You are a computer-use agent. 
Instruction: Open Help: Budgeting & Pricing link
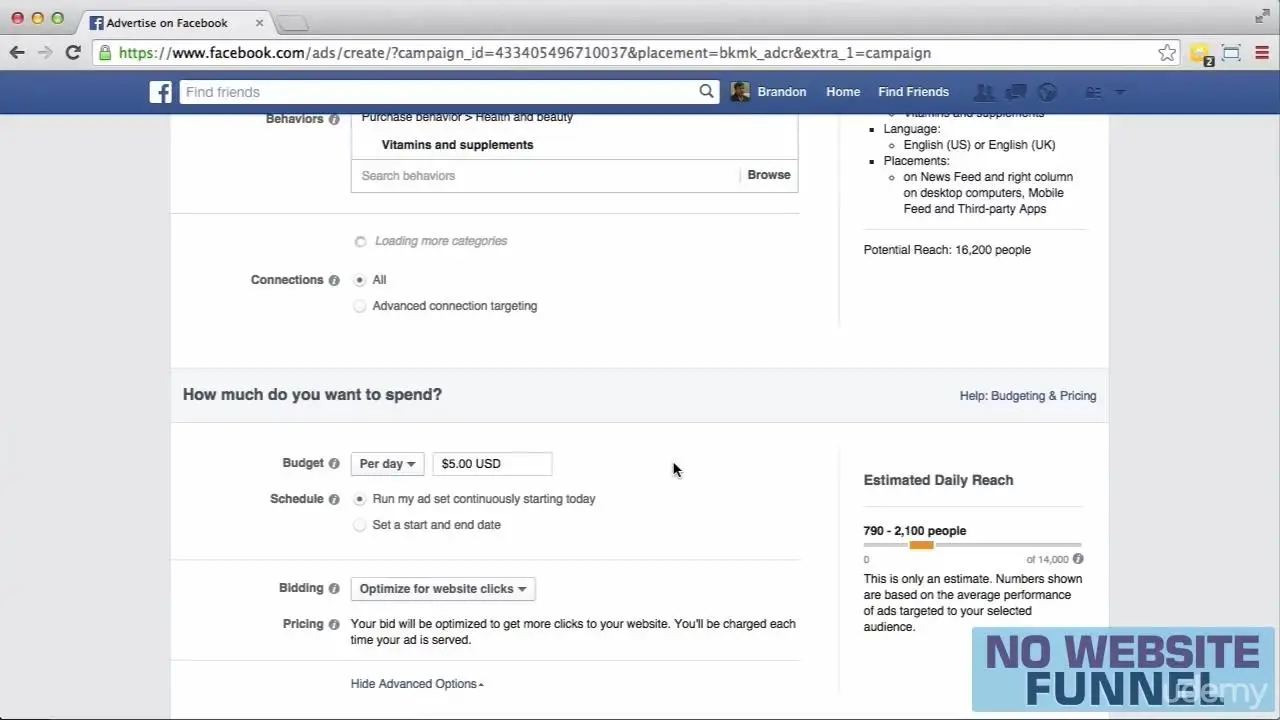coord(1028,396)
